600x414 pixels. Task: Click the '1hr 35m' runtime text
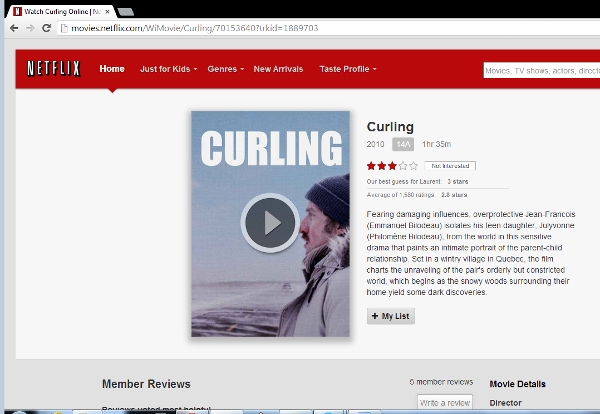437,144
